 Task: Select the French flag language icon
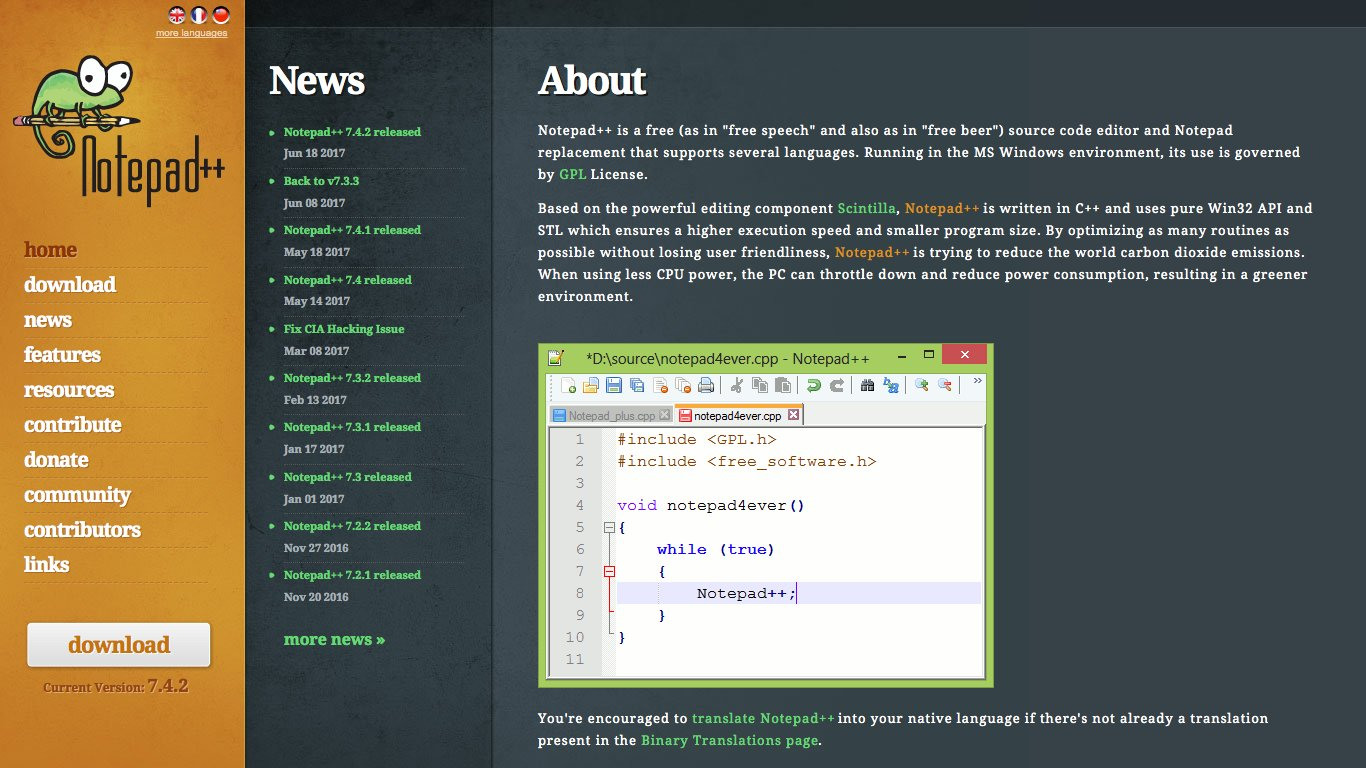point(198,15)
